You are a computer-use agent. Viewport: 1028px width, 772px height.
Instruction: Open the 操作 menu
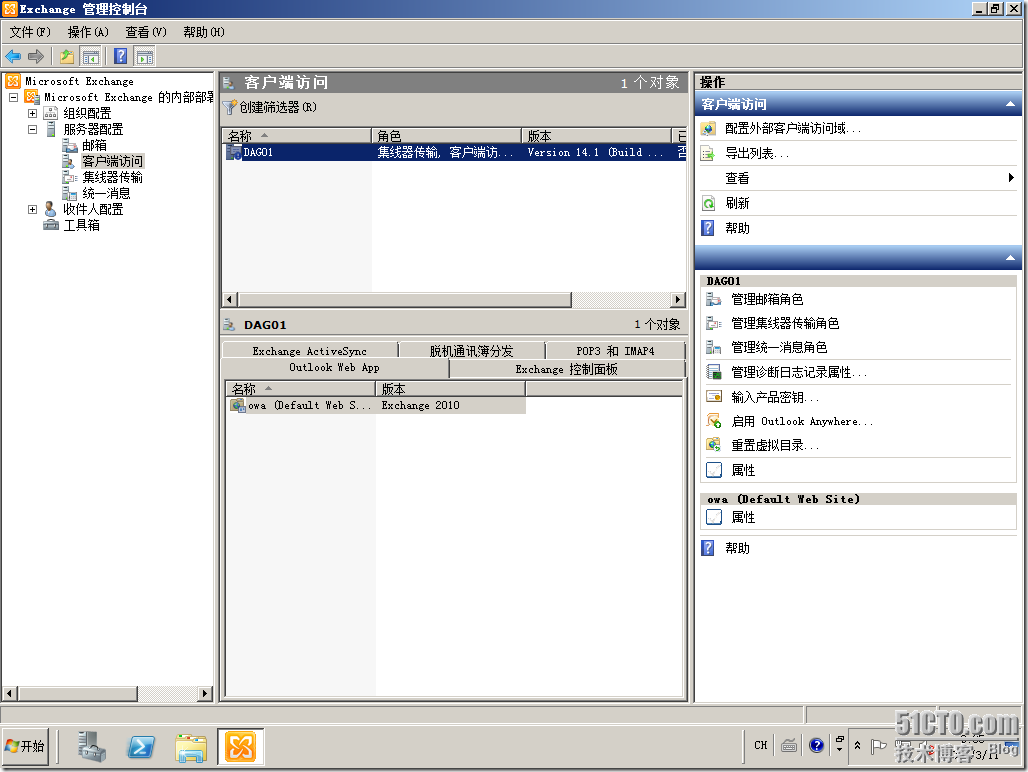[86, 32]
